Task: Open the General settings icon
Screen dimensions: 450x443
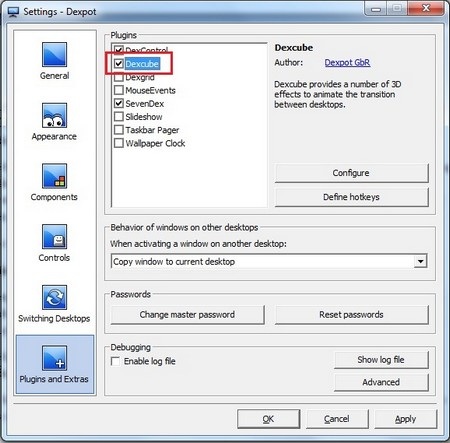Action: [54, 55]
